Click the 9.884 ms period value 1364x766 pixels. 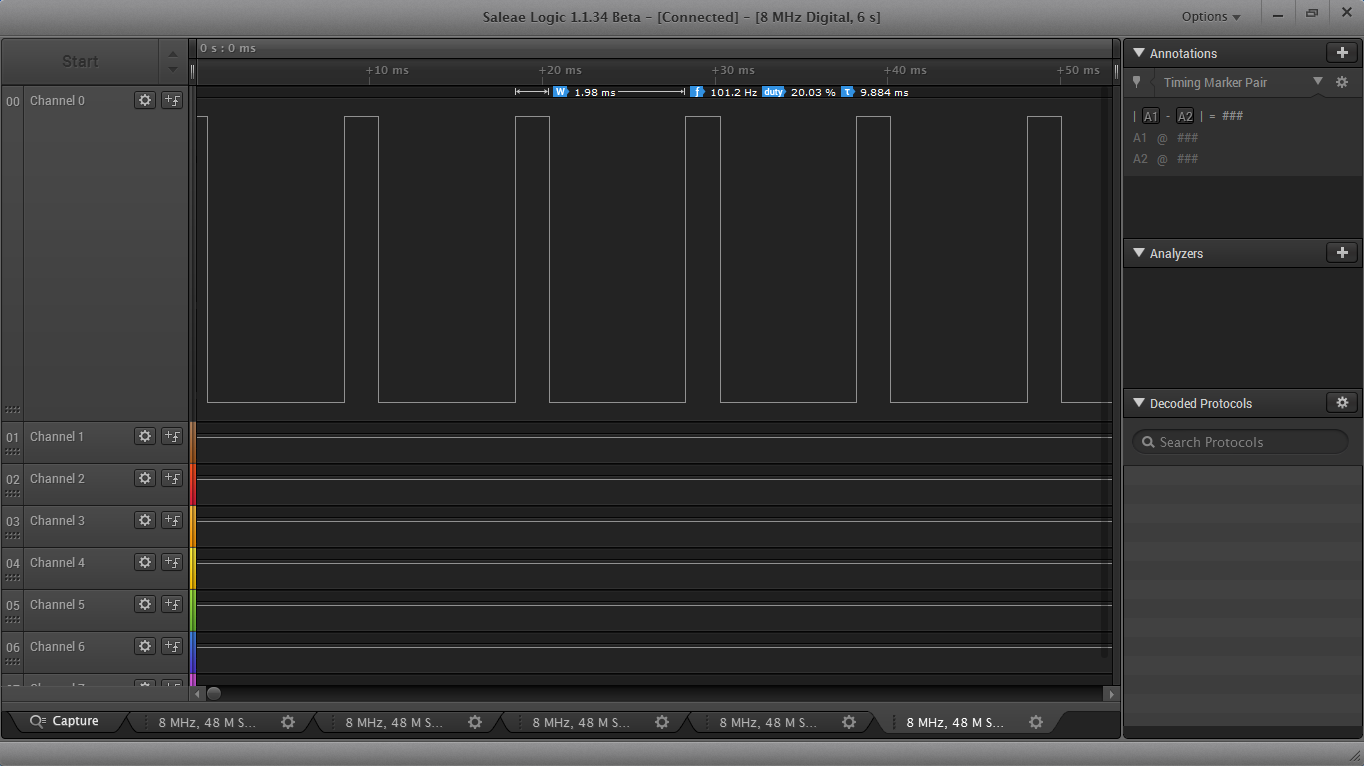pos(884,92)
